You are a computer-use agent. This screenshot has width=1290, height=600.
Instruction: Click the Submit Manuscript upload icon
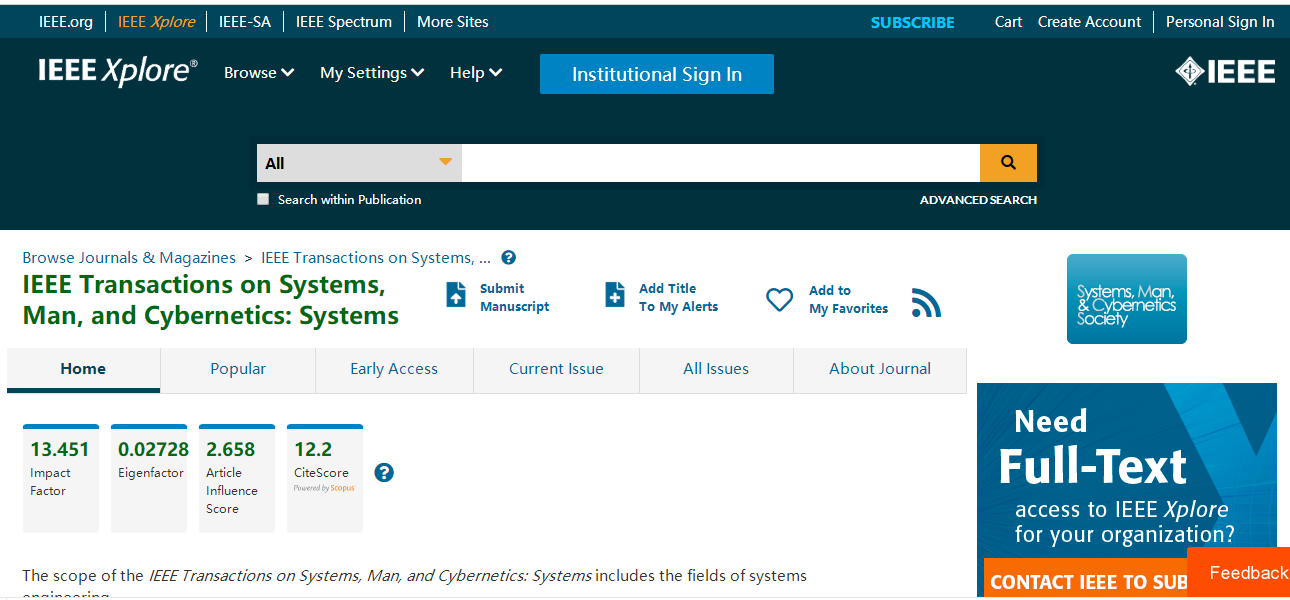point(456,295)
